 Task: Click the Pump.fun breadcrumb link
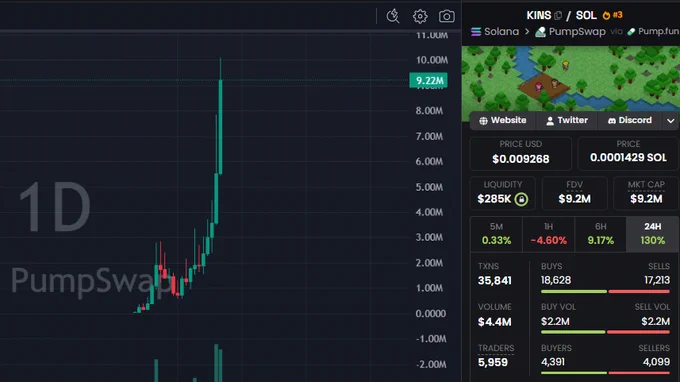tap(658, 32)
